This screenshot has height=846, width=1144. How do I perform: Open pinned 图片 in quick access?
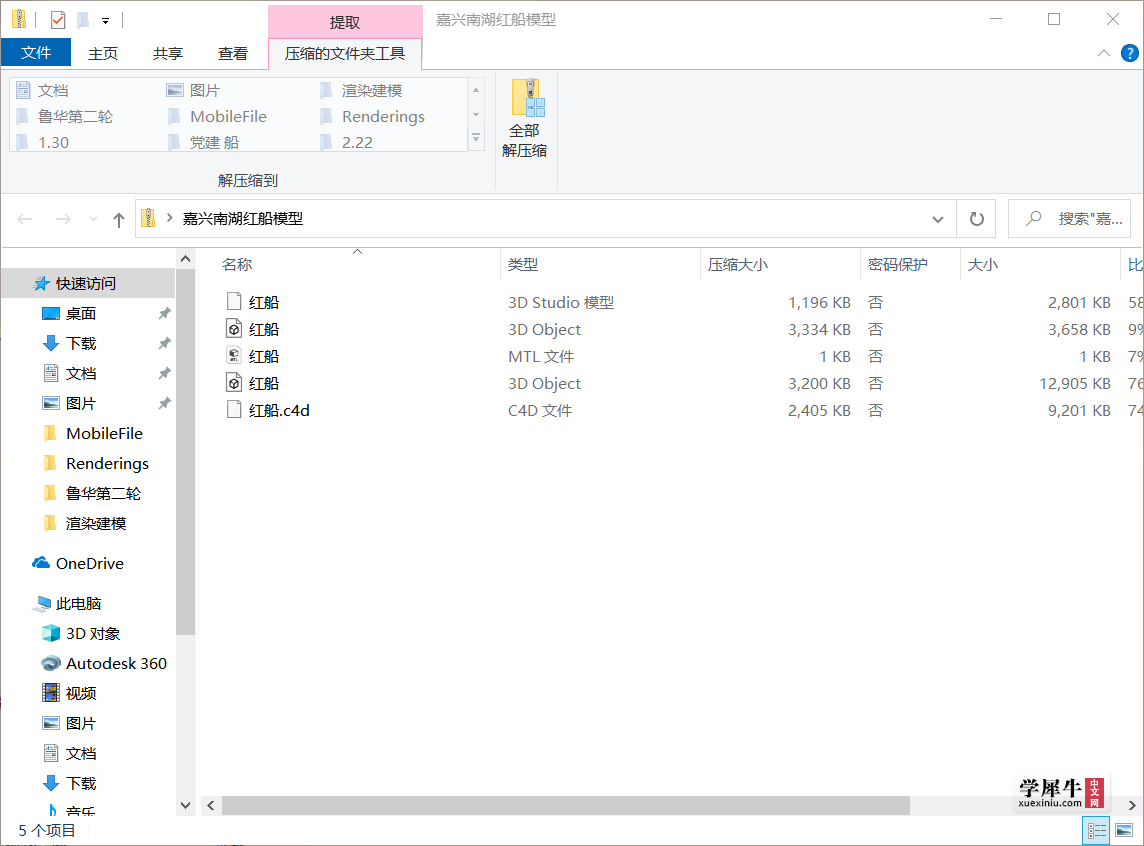point(80,403)
